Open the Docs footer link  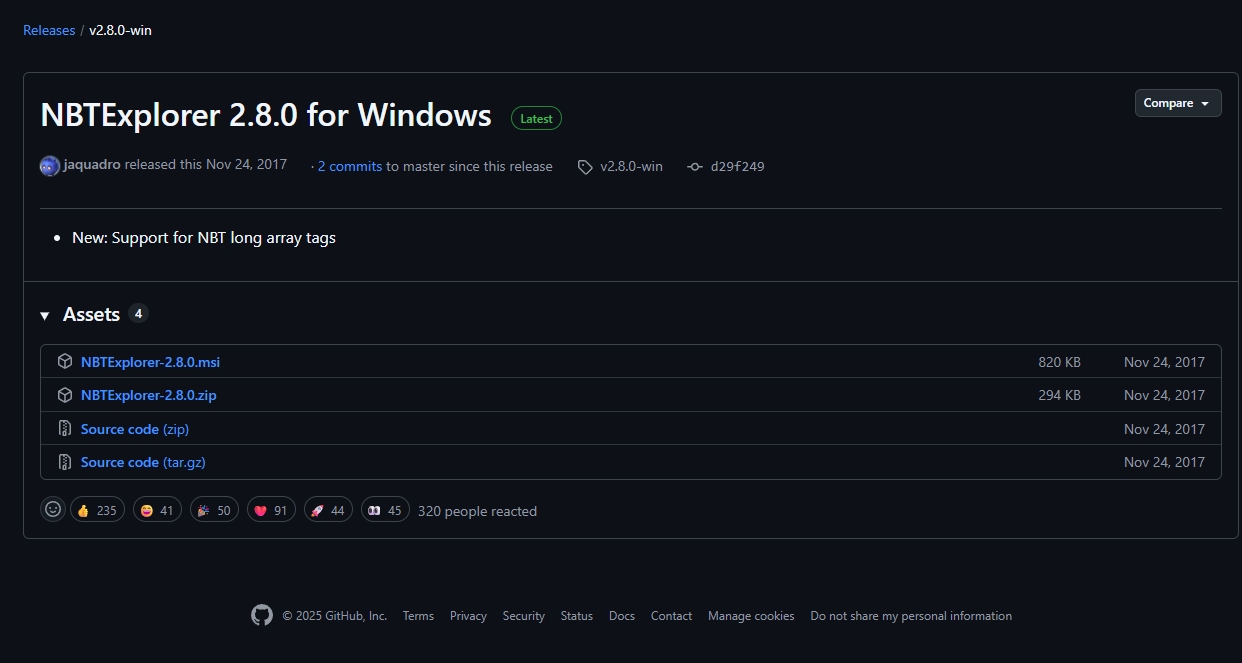coord(622,616)
